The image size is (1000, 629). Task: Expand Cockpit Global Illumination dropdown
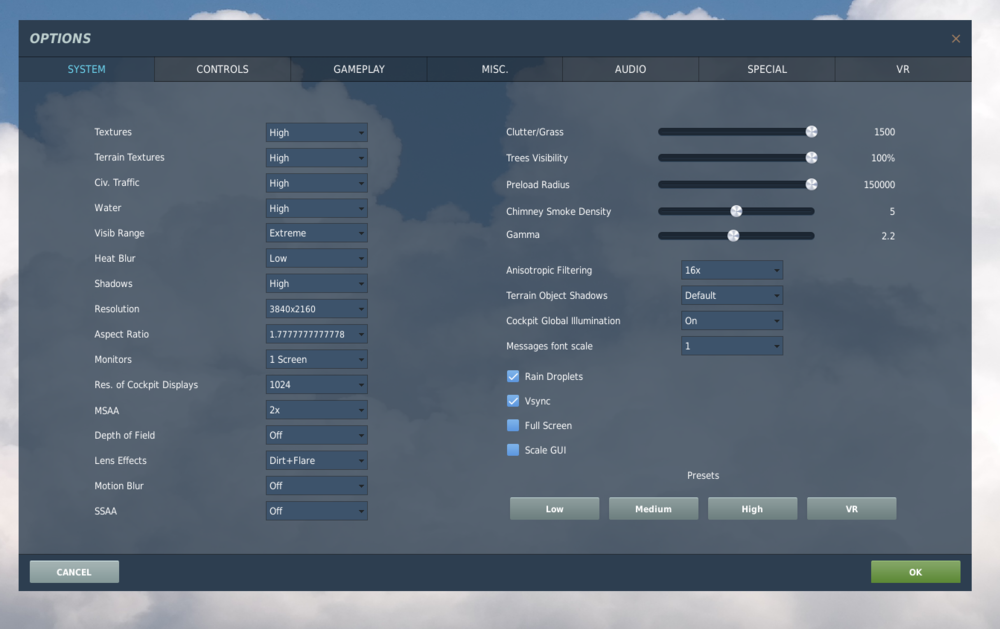coord(732,321)
